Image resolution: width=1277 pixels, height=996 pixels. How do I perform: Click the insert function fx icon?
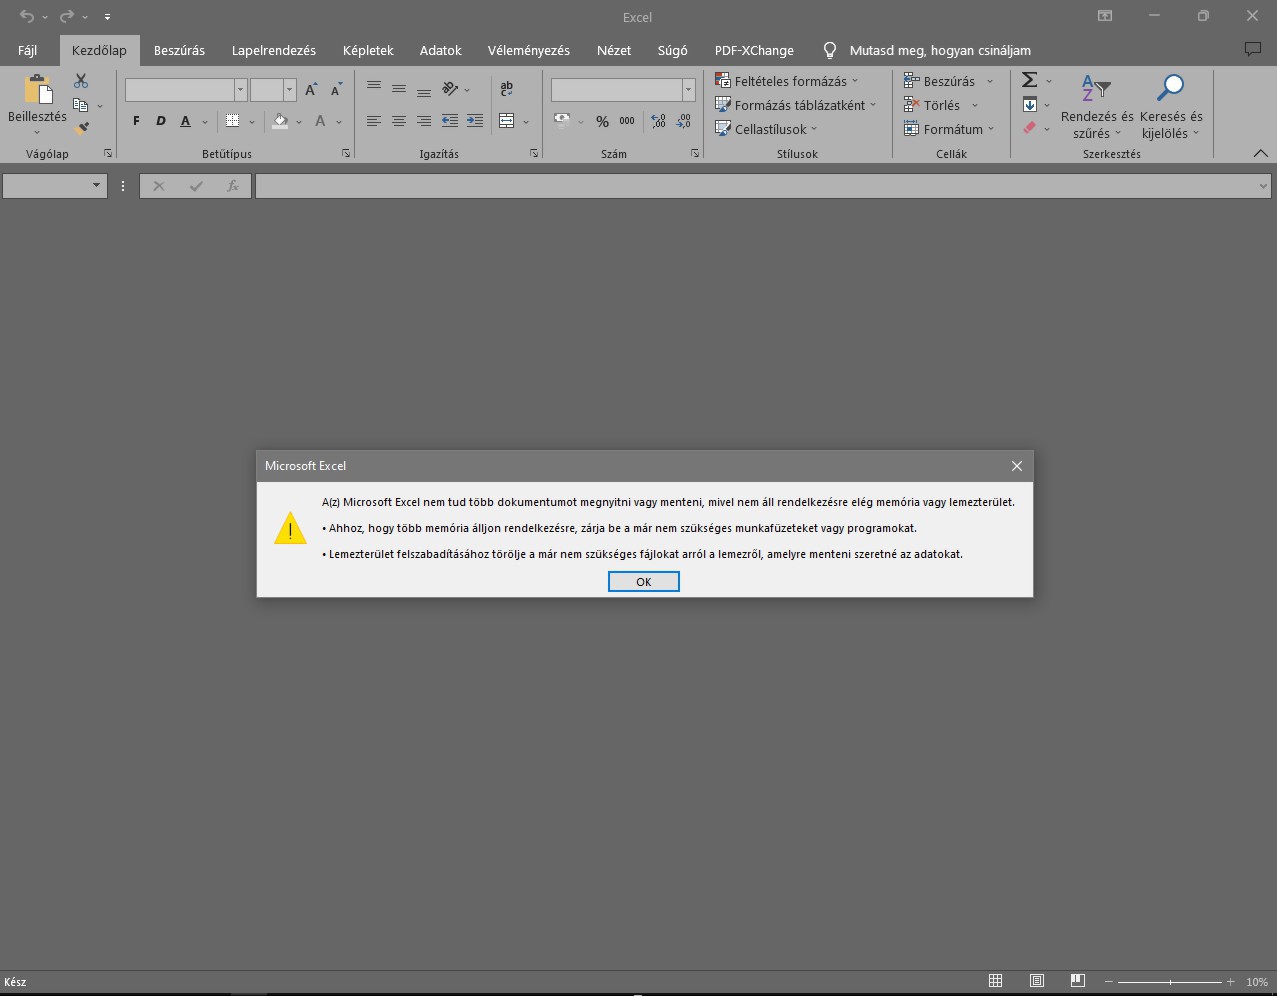(232, 186)
